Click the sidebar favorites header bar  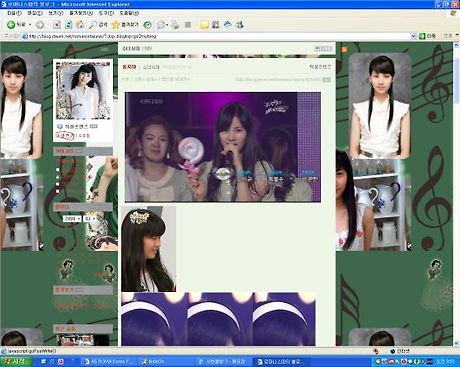tap(83, 290)
